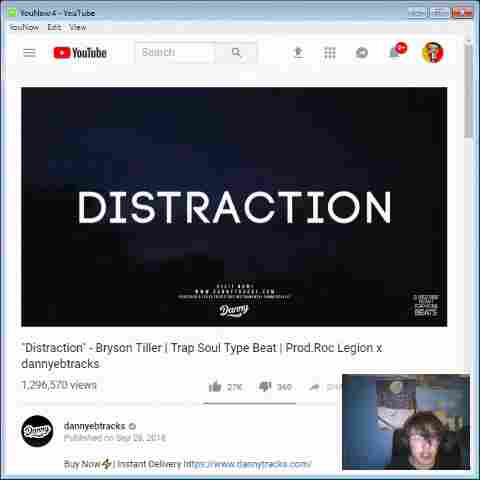Open the messages chat bubble icon
This screenshot has width=480, height=480.
[362, 53]
